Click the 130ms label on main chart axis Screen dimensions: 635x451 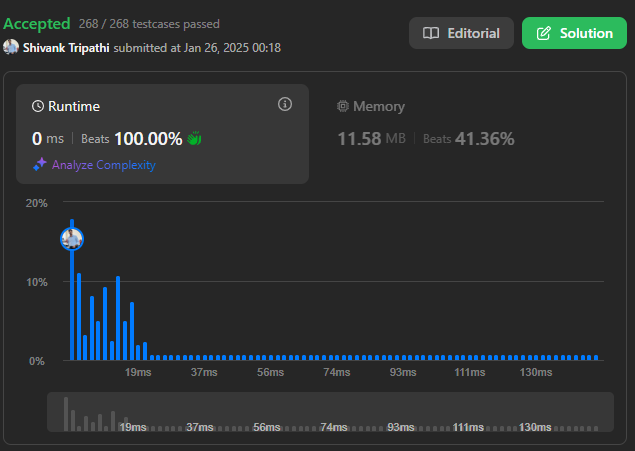[x=536, y=372]
